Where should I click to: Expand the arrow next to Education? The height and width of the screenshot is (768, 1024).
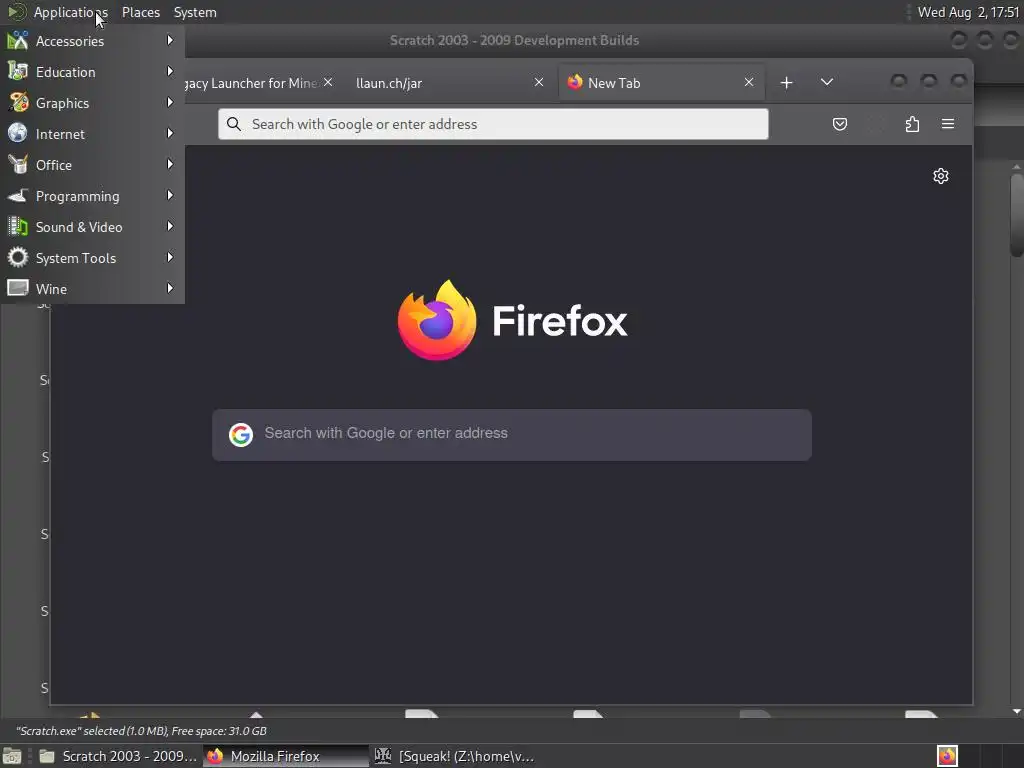[170, 71]
